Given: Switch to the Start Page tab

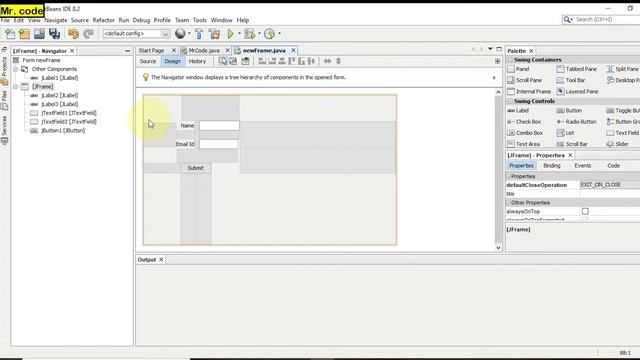Looking at the screenshot, I should pyautogui.click(x=151, y=51).
